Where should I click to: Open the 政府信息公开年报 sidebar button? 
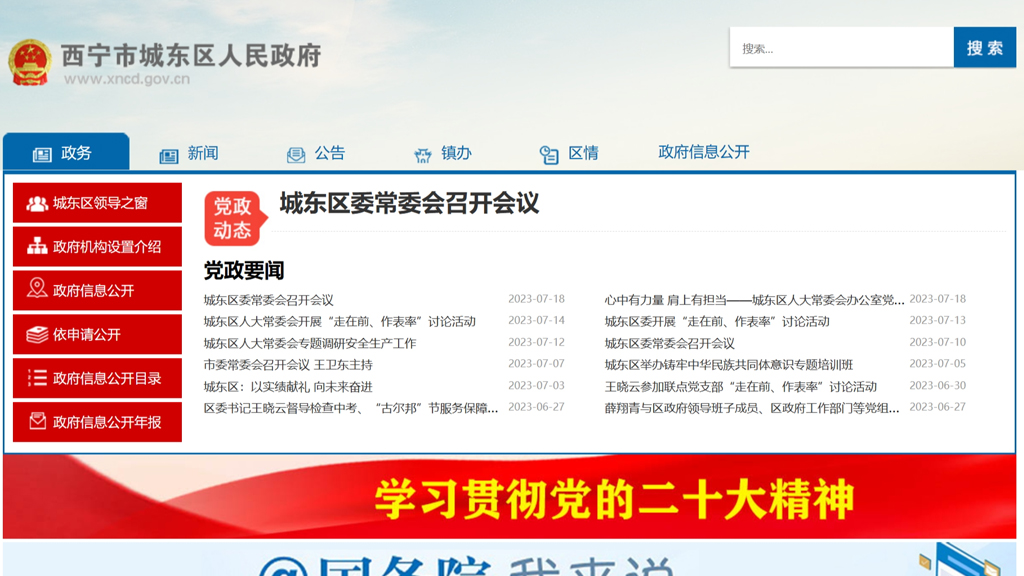[98, 422]
